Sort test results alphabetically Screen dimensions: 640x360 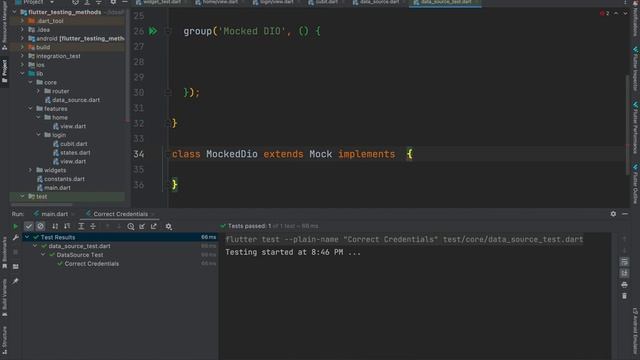pyautogui.click(x=55, y=226)
